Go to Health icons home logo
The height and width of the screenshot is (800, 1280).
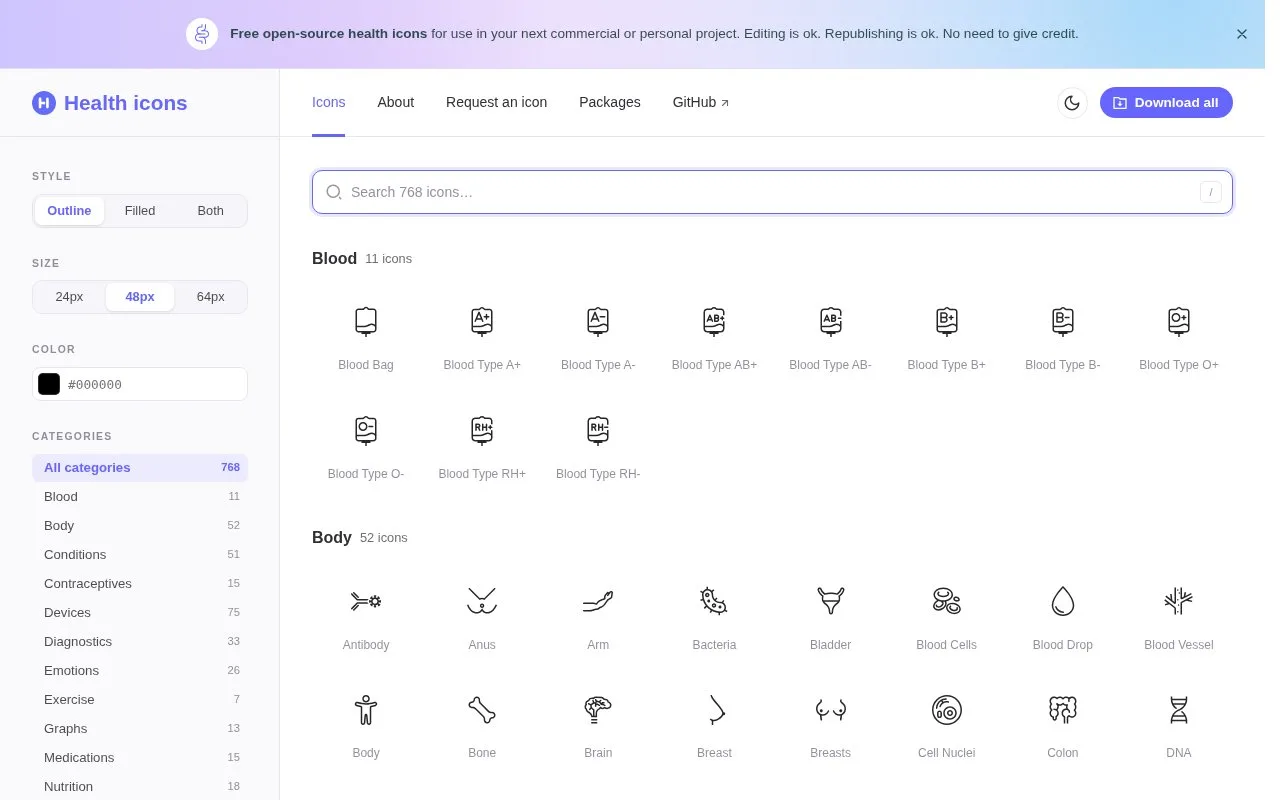coord(110,103)
